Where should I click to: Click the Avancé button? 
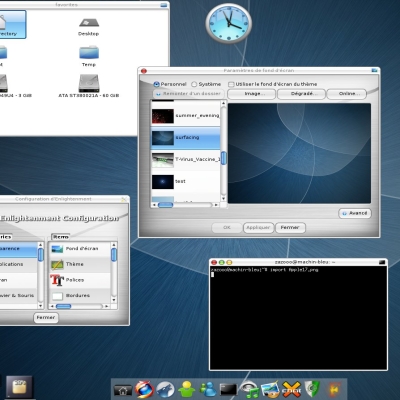[355, 213]
